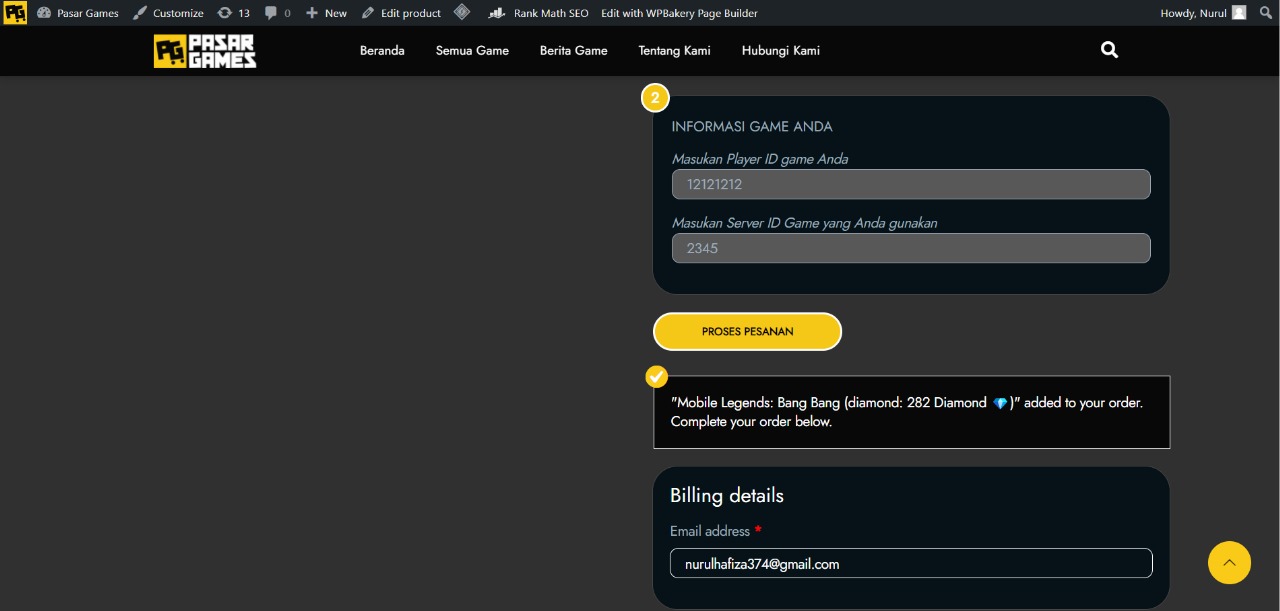
Task: Click the Email address input field
Action: tap(910, 564)
